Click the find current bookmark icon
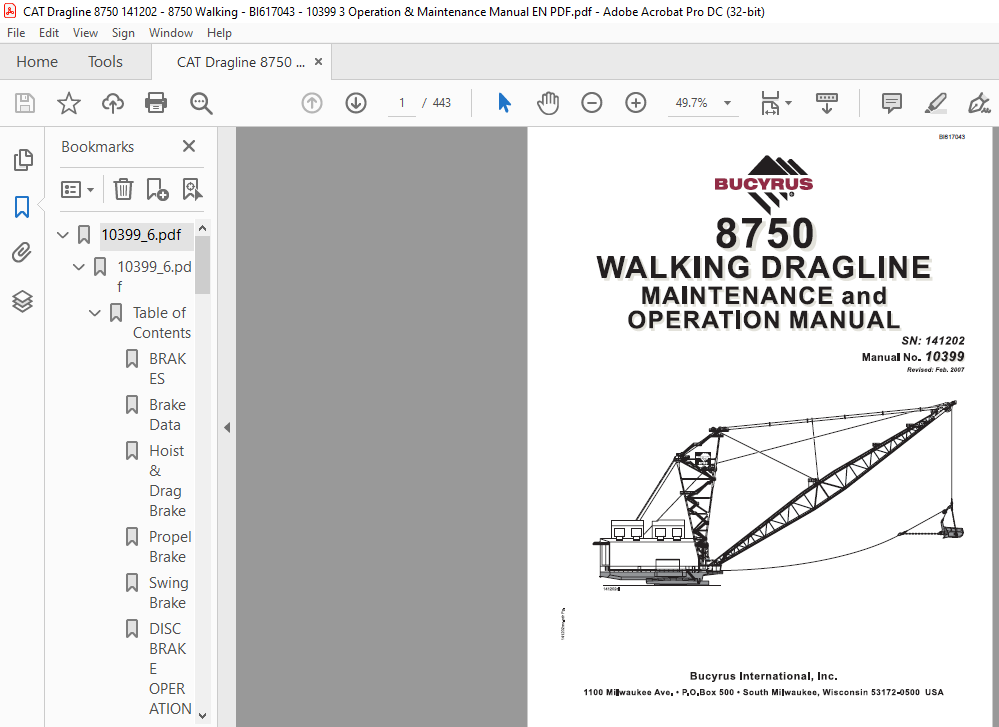The height and width of the screenshot is (727, 999). [192, 189]
